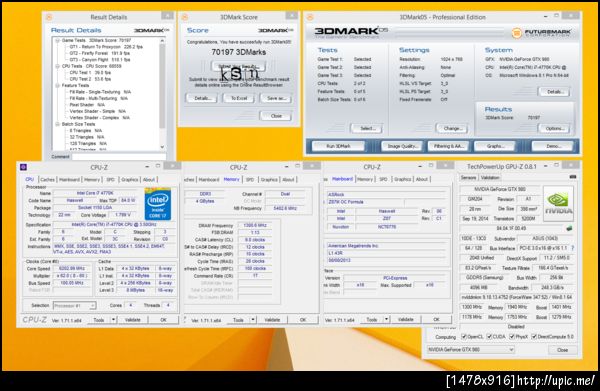Image resolution: width=600 pixels, height=391 pixels.
Task: Click the Bus Interface question mark icon
Action: pos(572,248)
